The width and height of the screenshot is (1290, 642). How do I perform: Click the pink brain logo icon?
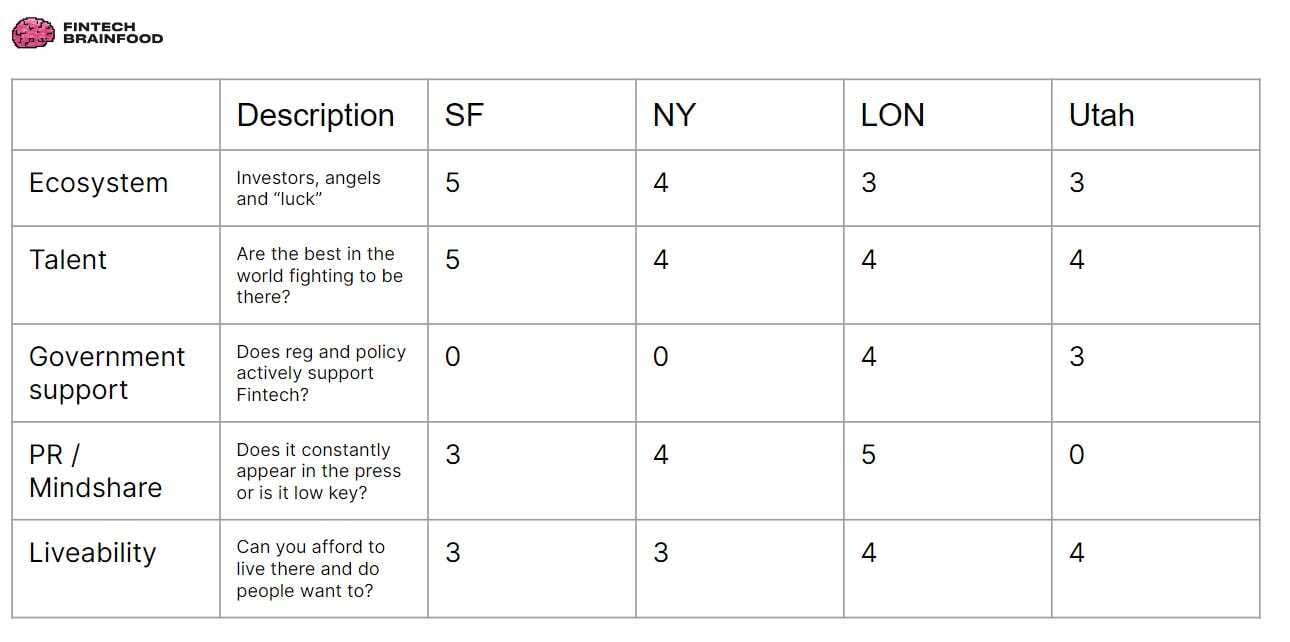click(33, 32)
